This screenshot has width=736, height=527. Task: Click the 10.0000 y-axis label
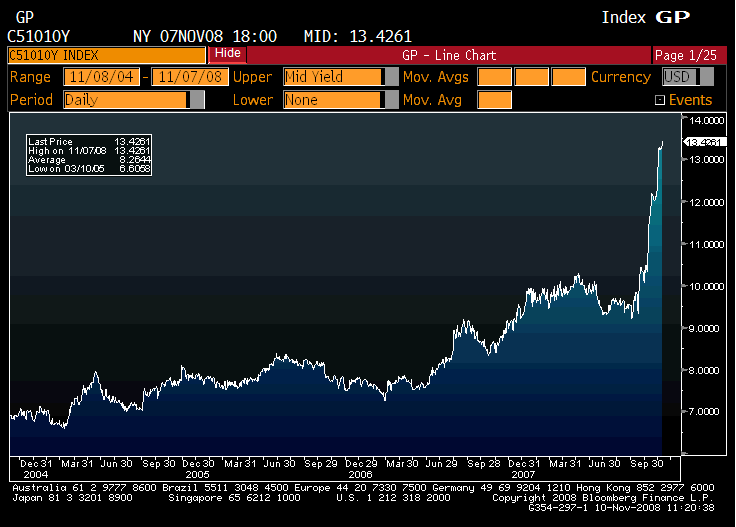click(706, 286)
